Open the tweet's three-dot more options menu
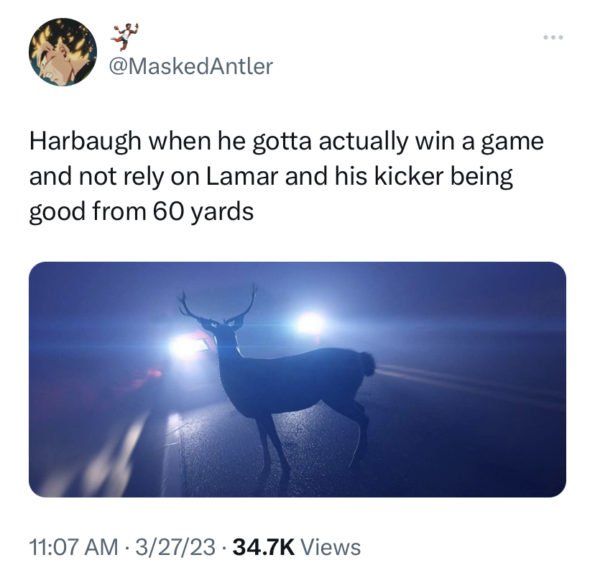Image resolution: width=595 pixels, height=578 pixels. (553, 37)
